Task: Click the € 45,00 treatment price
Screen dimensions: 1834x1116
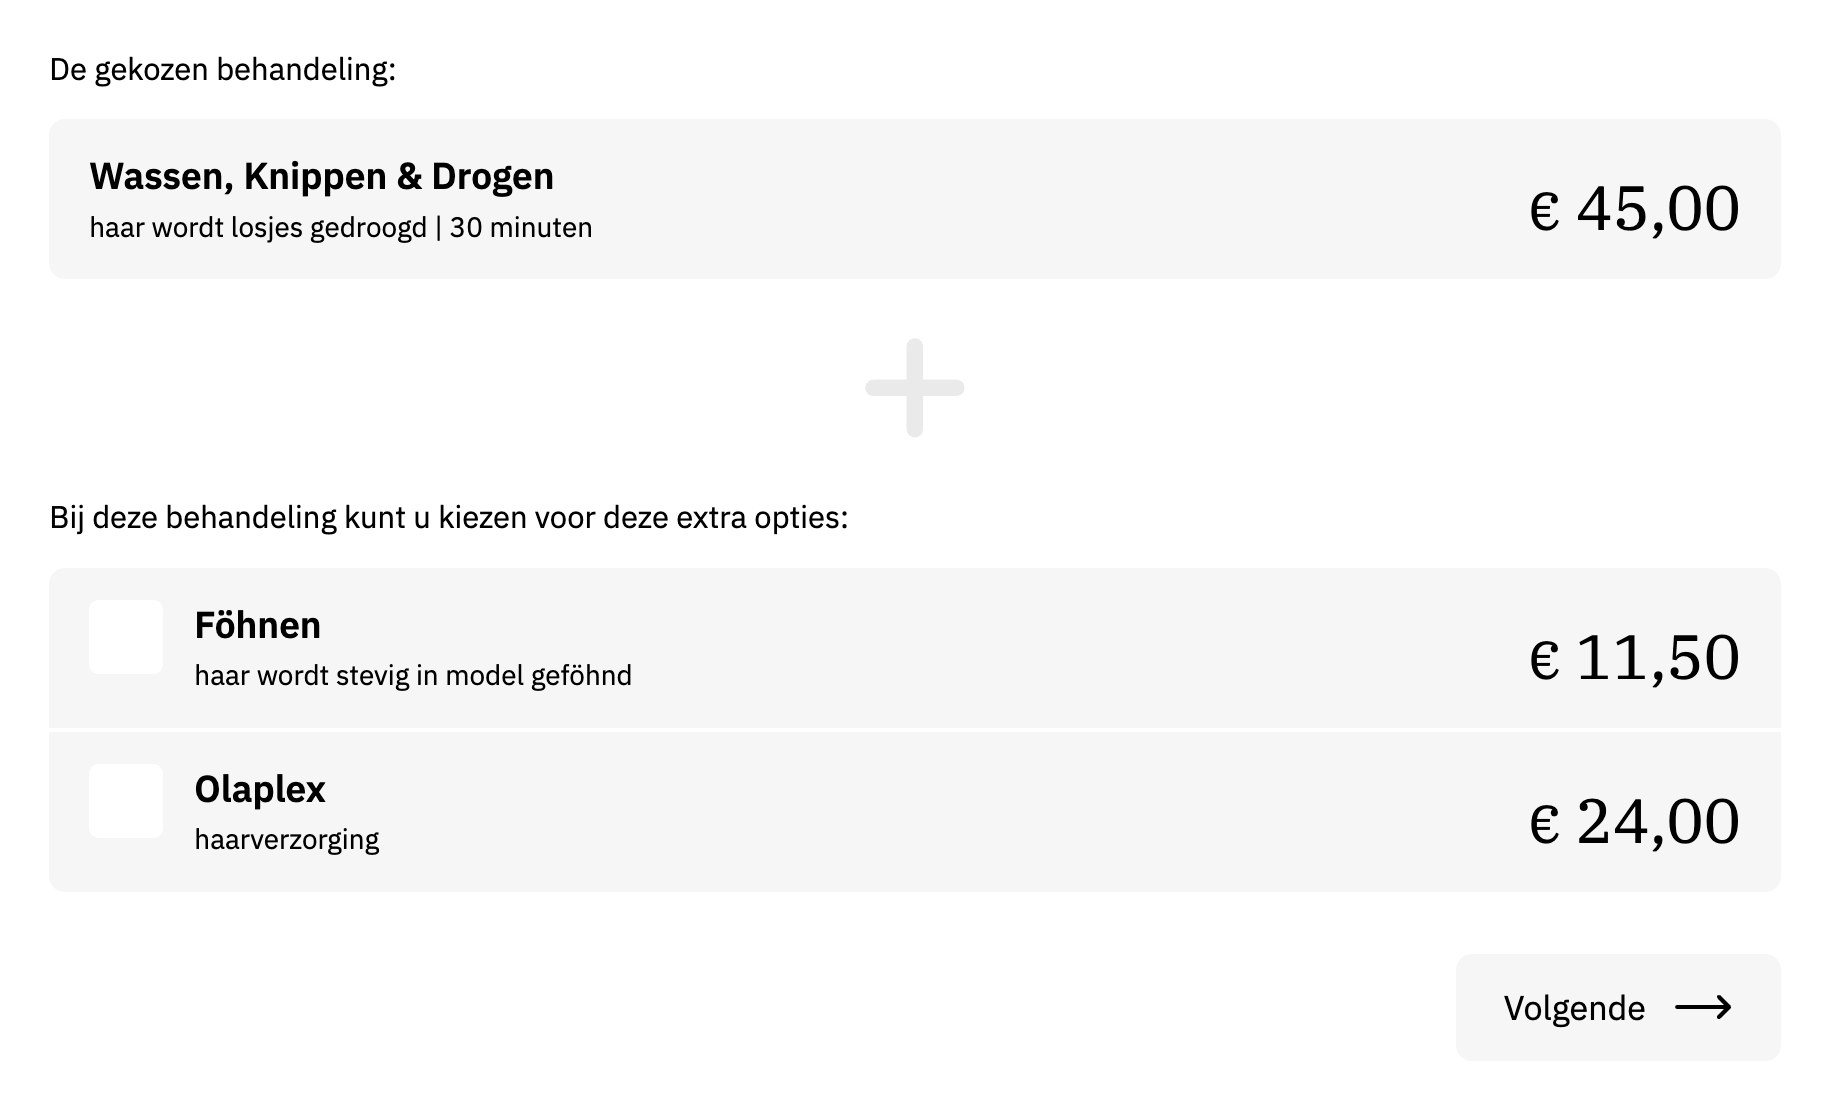Action: coord(1634,209)
